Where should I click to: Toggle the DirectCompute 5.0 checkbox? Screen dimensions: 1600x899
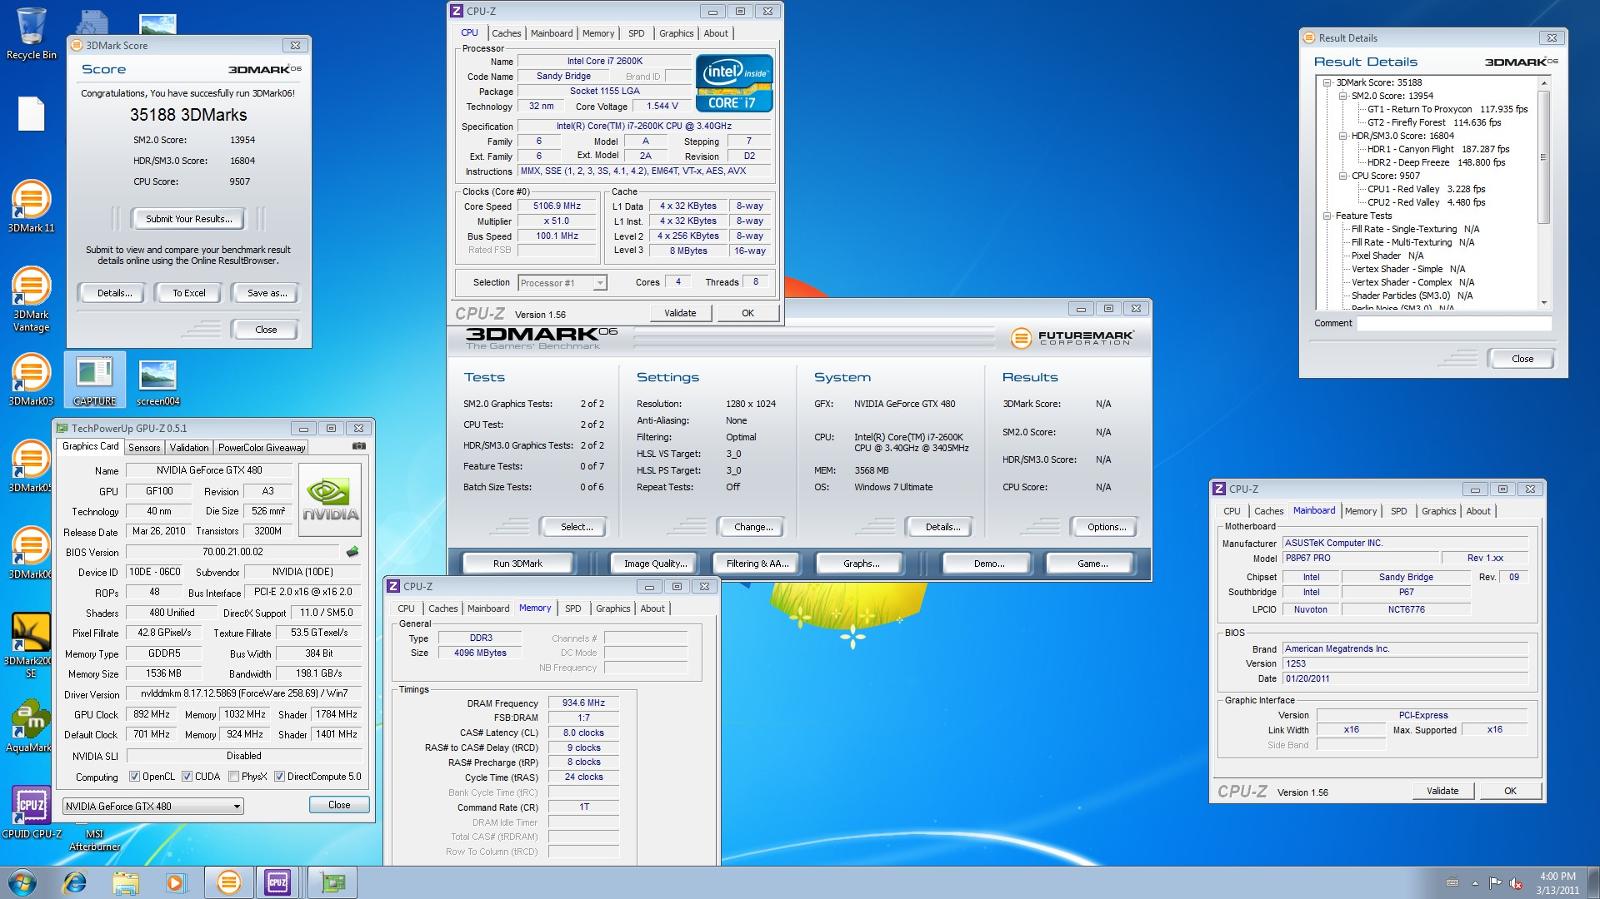279,776
